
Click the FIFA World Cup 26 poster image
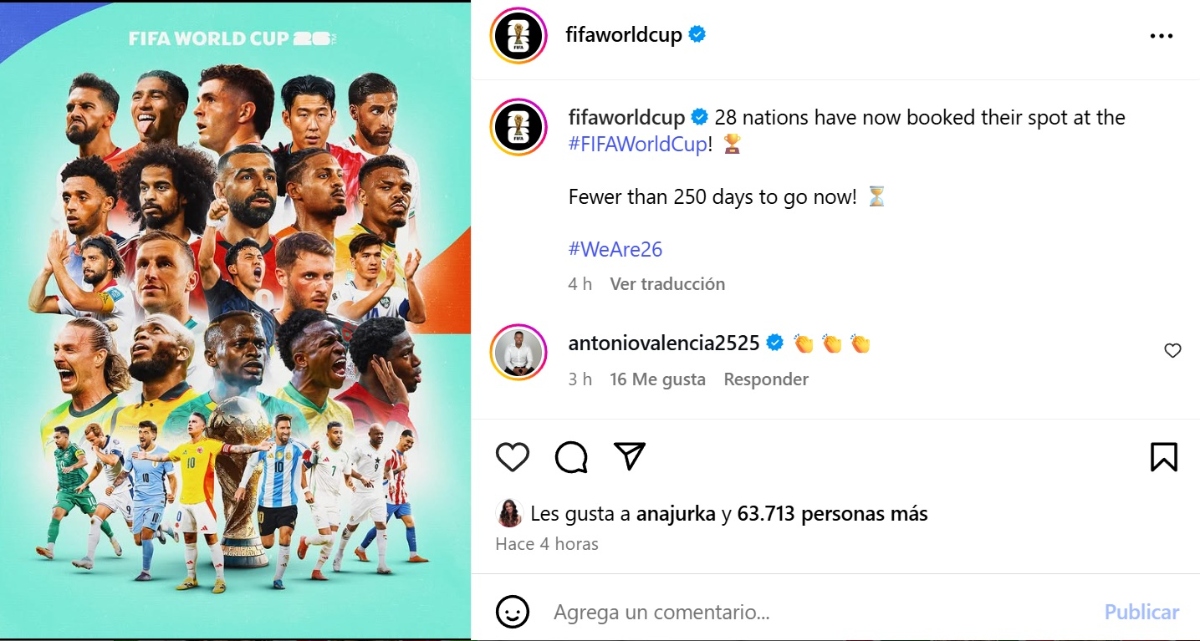(x=236, y=320)
